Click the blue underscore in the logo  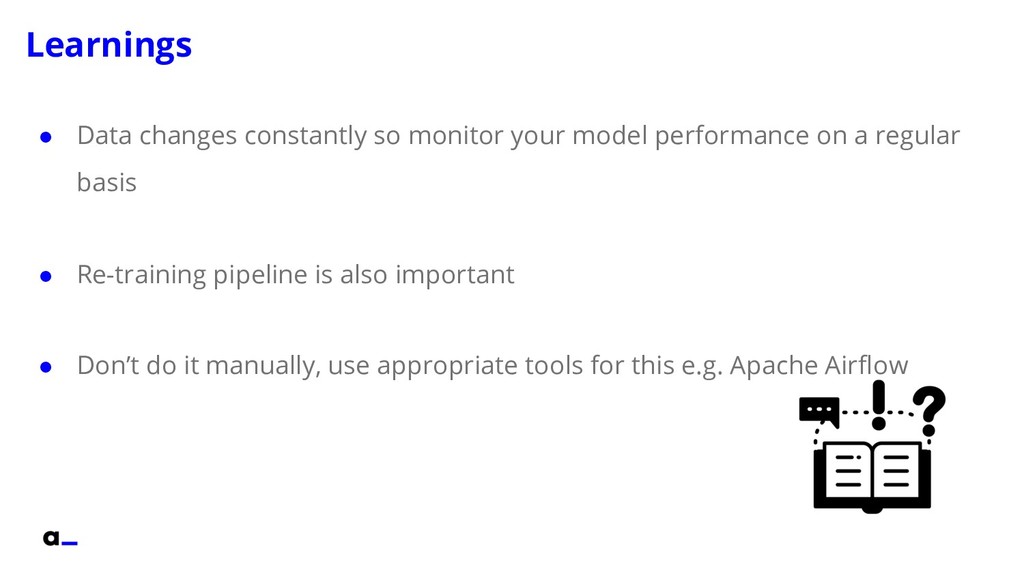(70, 543)
